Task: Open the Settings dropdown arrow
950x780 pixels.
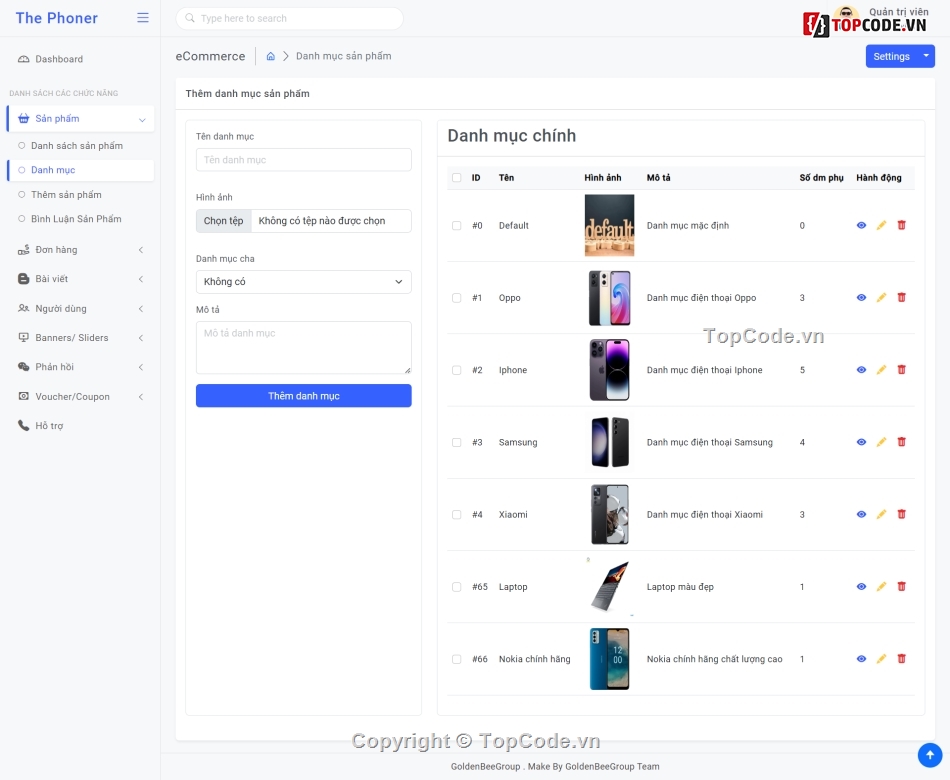Action: point(926,56)
